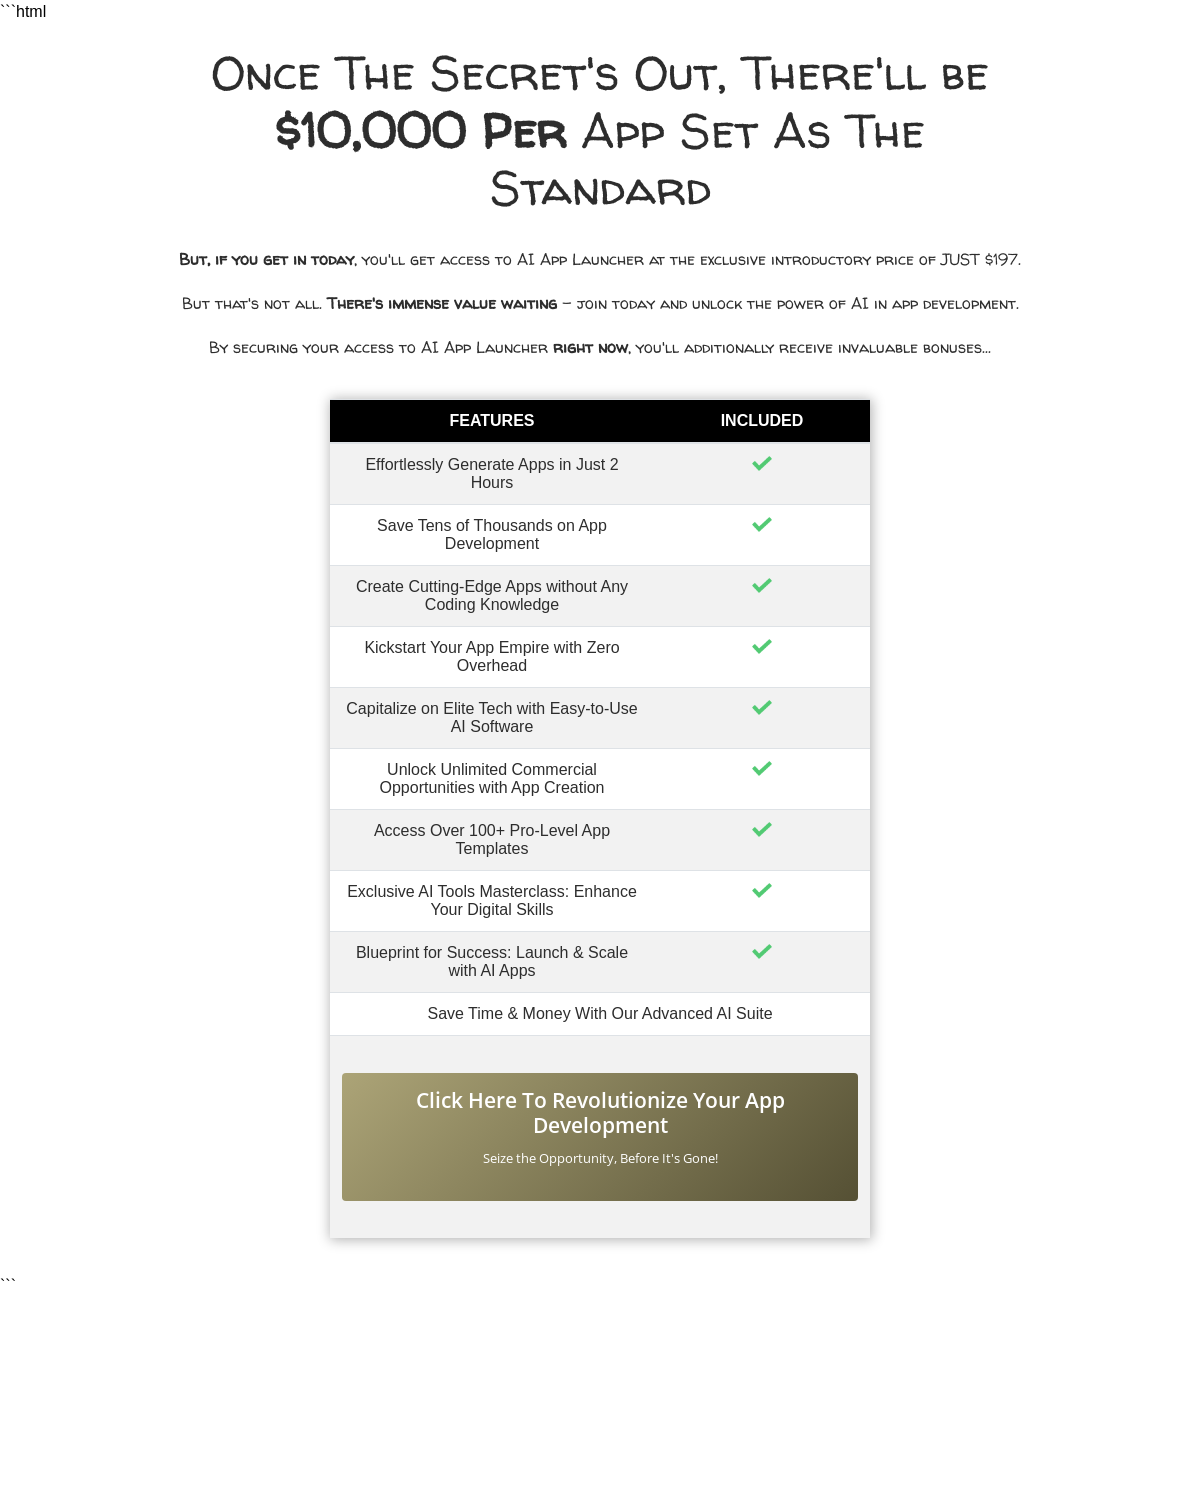Click the checkmark for Unlock Unlimited Commercial Opportunities
The image size is (1200, 1500).
pyautogui.click(x=762, y=769)
